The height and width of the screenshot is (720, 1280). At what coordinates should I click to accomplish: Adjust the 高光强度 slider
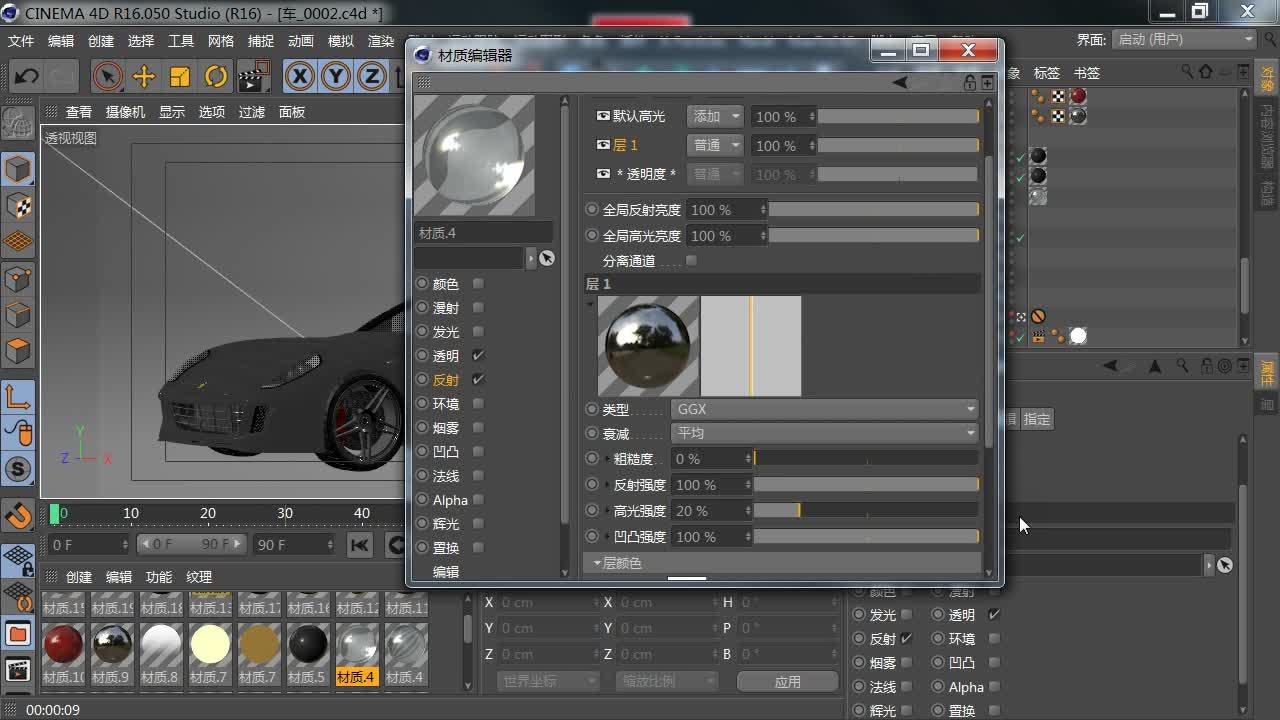[866, 511]
